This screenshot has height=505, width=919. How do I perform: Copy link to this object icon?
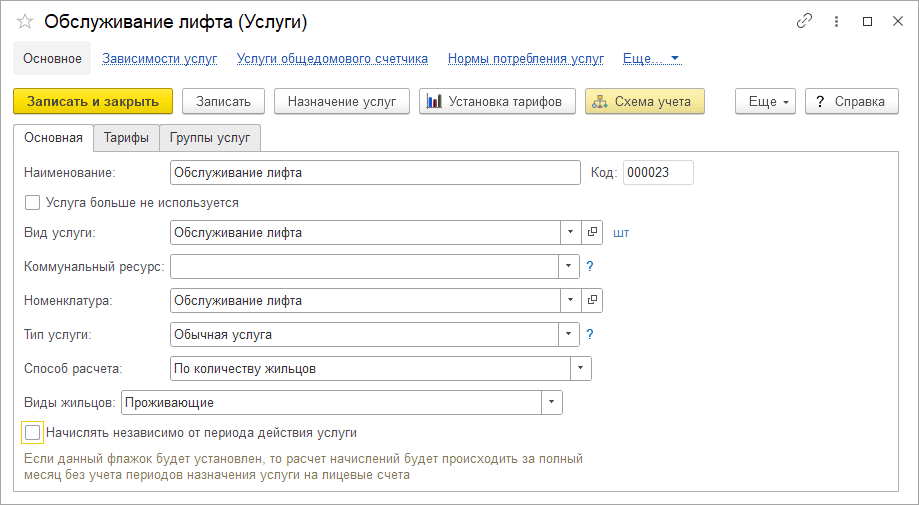[x=804, y=22]
